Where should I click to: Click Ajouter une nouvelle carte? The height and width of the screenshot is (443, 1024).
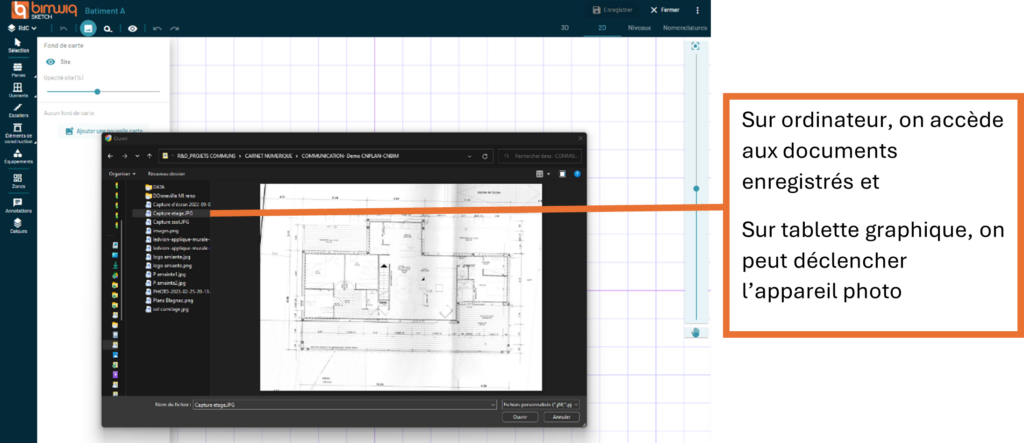pos(103,131)
